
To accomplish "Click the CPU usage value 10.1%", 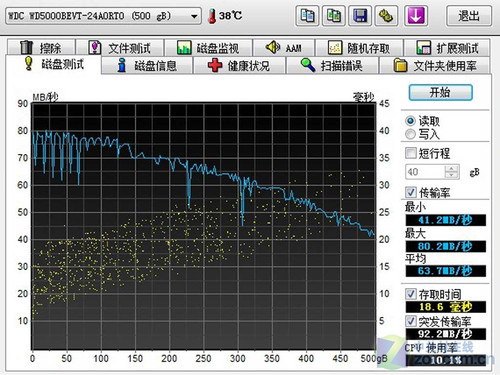I will click(x=446, y=360).
